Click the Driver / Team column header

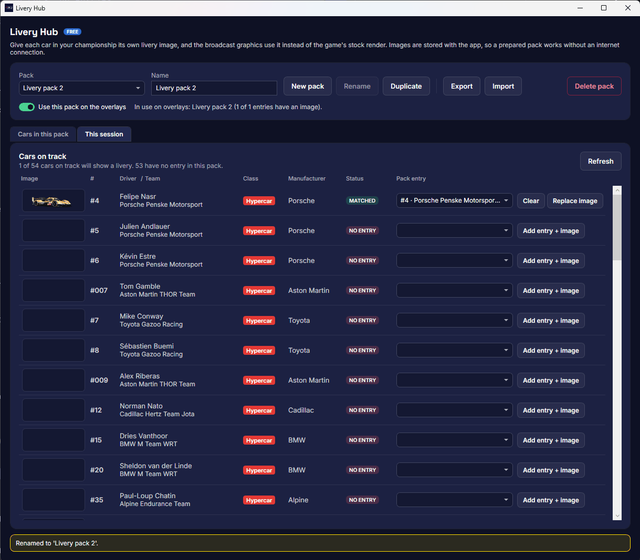point(140,178)
